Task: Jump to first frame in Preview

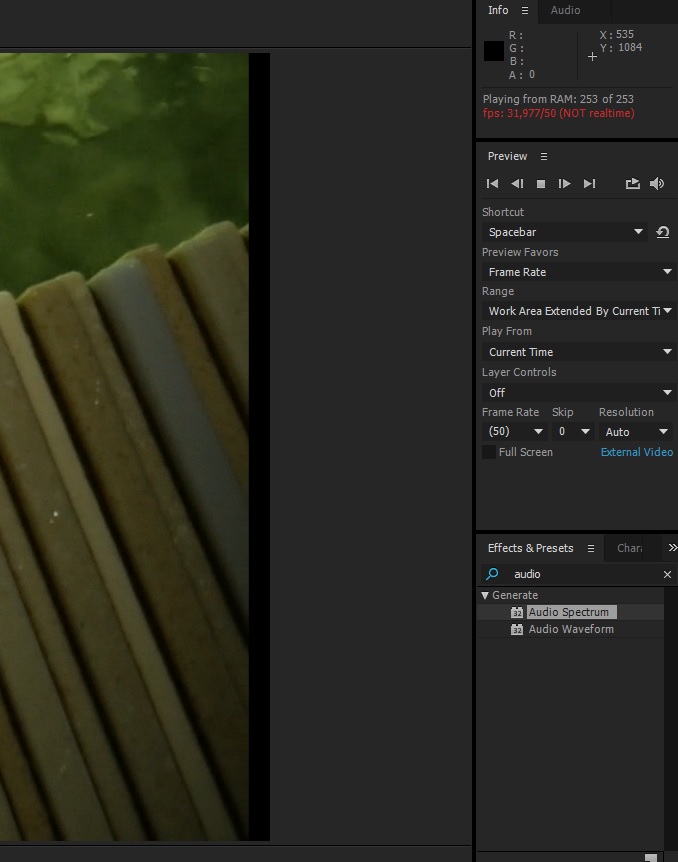Action: [492, 184]
